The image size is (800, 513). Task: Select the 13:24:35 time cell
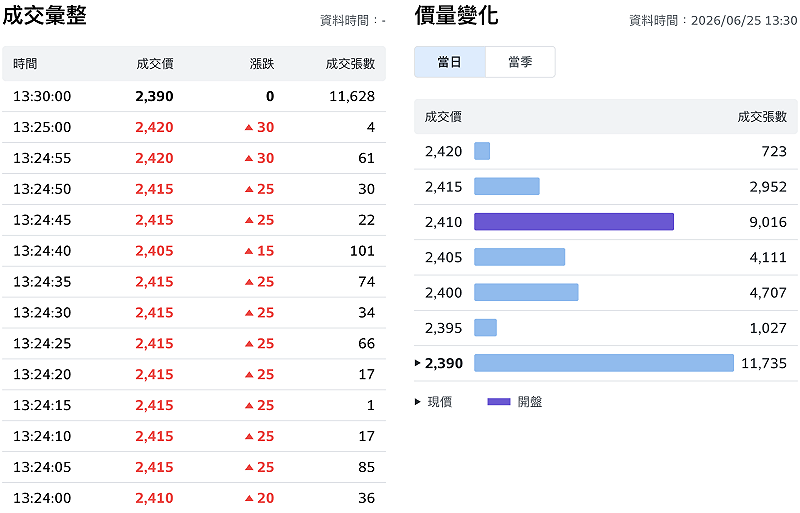tap(42, 282)
